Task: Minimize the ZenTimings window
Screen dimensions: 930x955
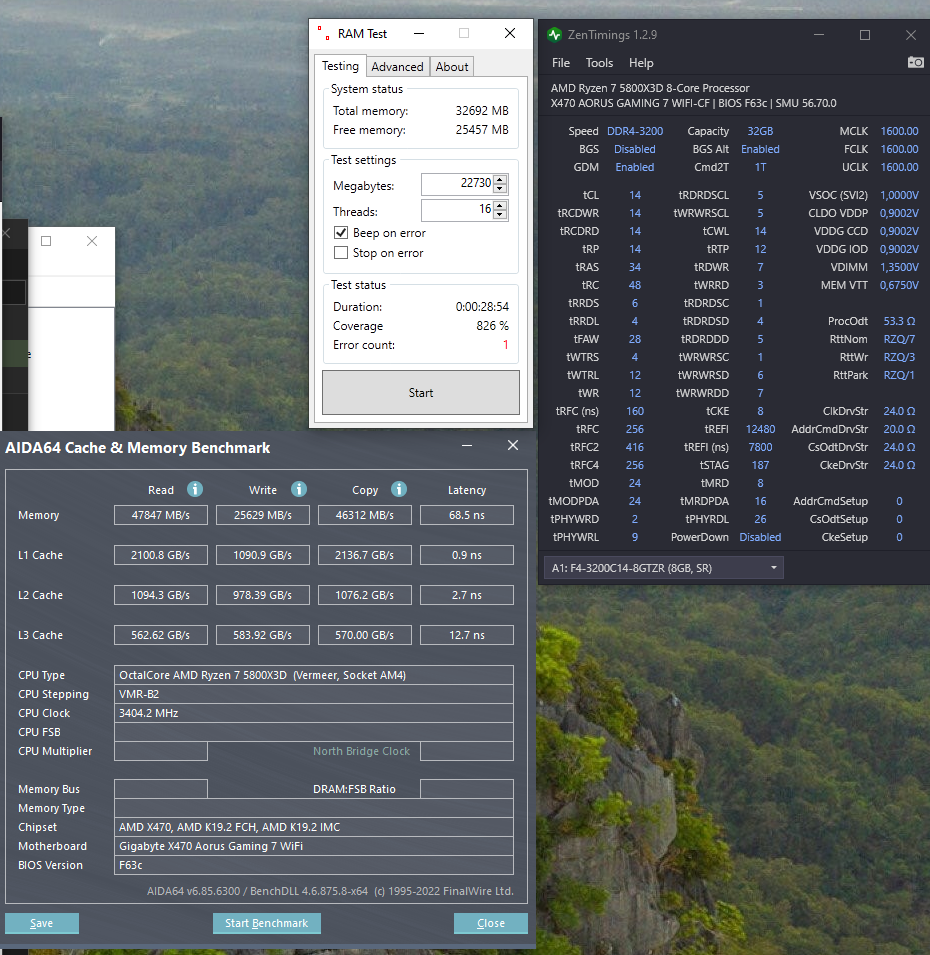Action: click(x=819, y=35)
